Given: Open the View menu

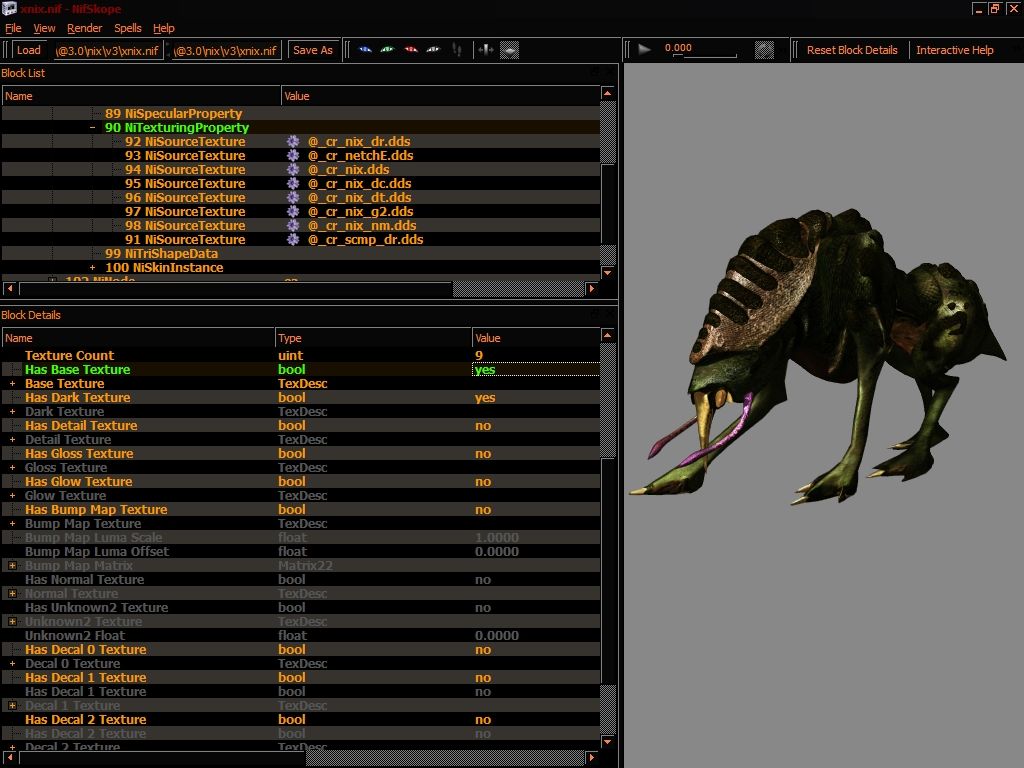Looking at the screenshot, I should tap(44, 28).
